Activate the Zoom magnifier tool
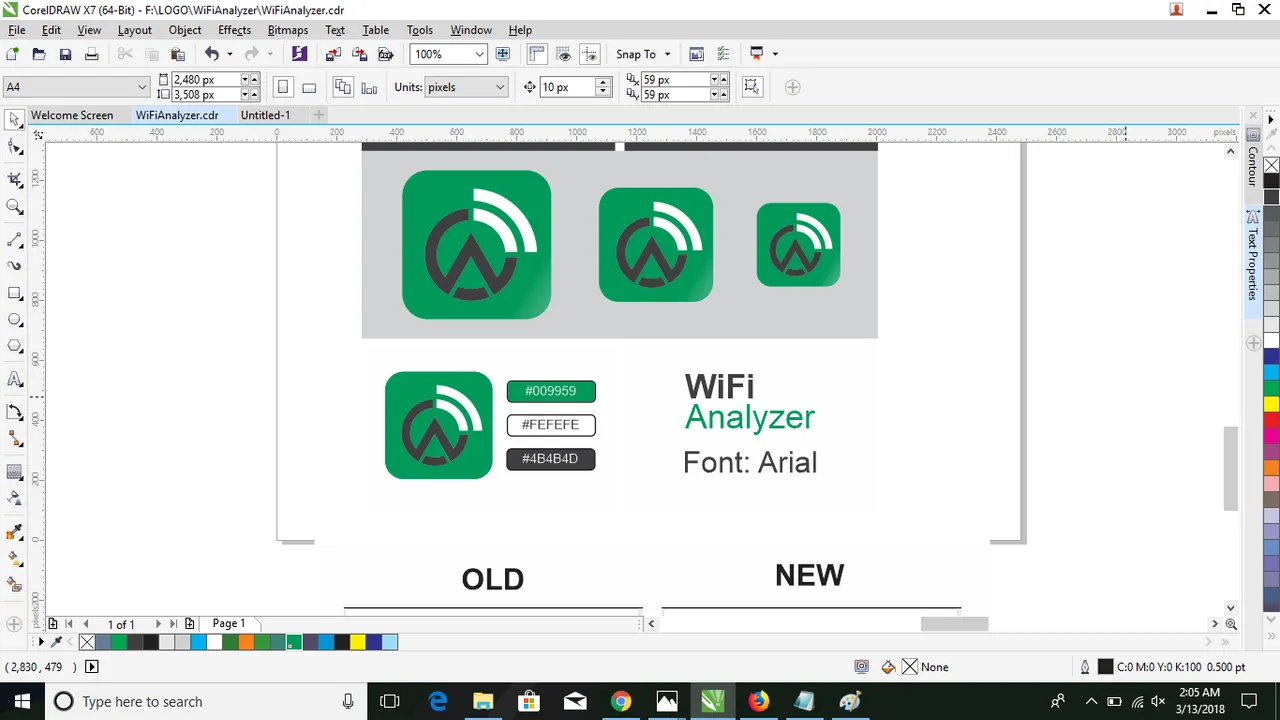The height and width of the screenshot is (720, 1280). [14, 207]
